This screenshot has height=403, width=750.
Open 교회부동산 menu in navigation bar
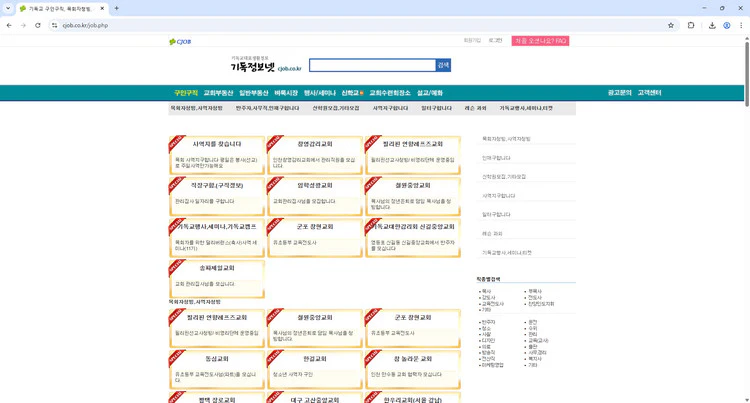(x=218, y=93)
